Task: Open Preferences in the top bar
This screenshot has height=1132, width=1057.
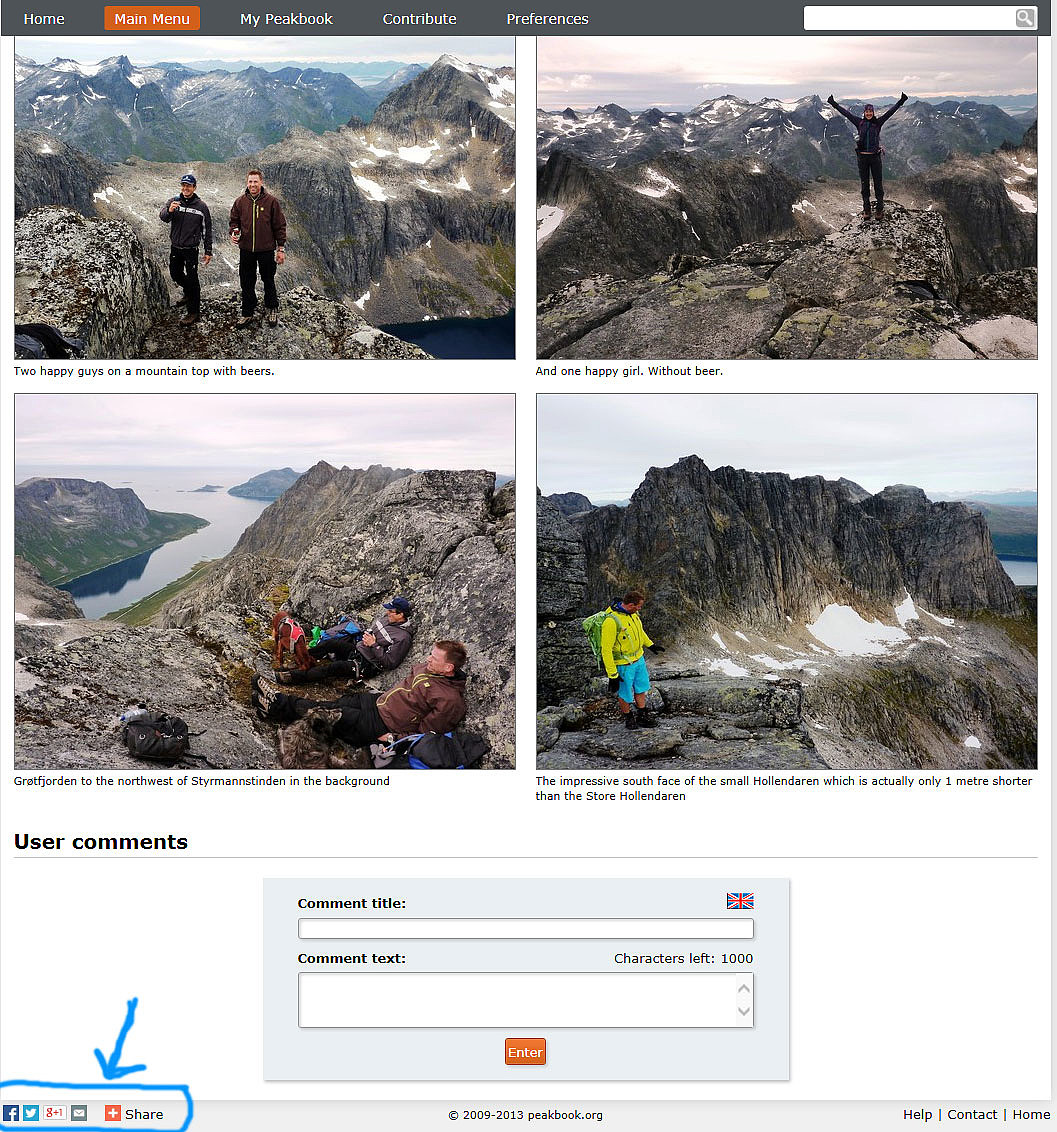Action: [x=547, y=19]
